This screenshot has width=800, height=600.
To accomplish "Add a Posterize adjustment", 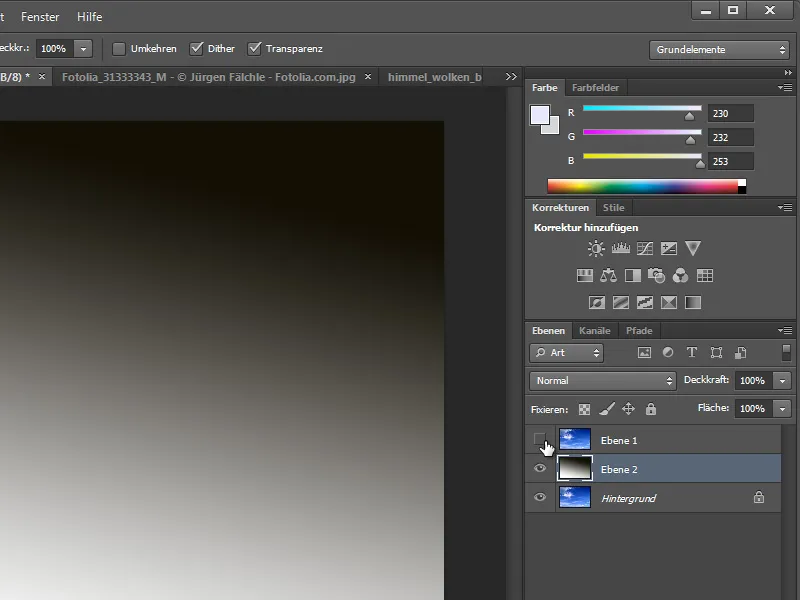I will click(620, 303).
